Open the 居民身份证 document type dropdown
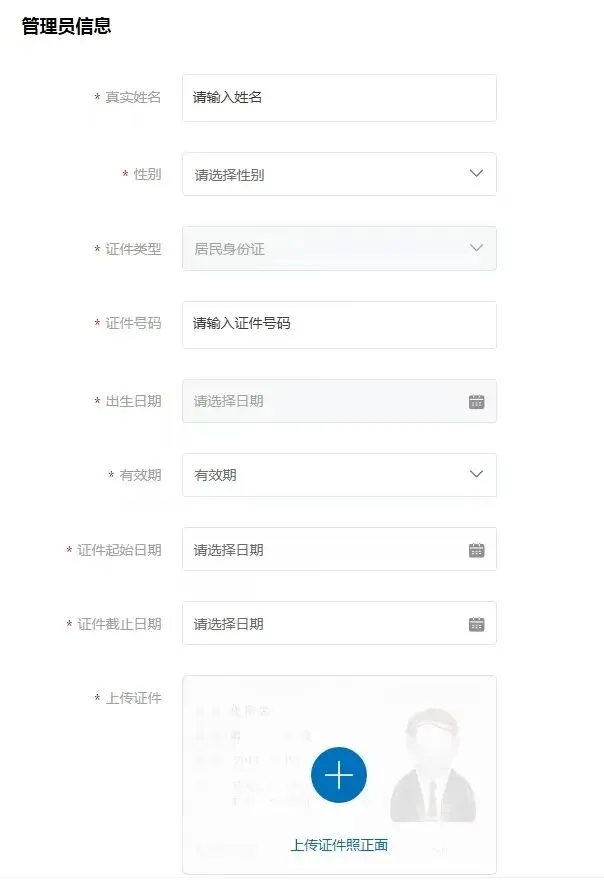 coord(339,248)
